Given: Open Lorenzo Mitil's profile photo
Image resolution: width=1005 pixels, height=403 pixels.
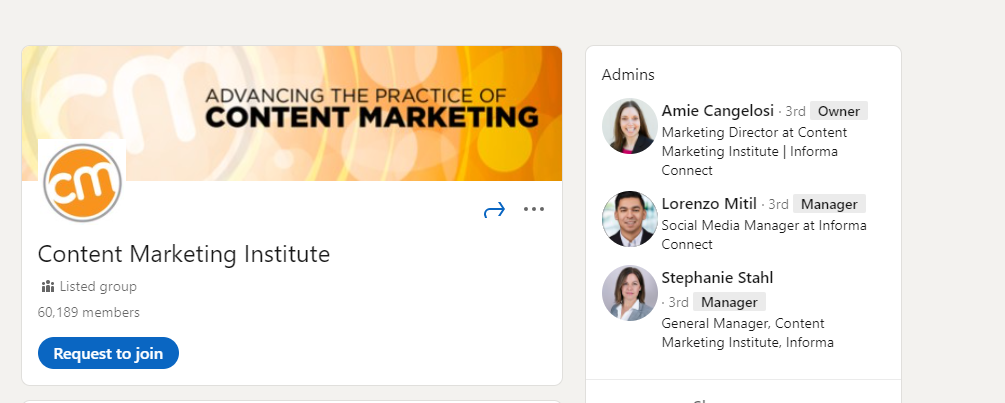Looking at the screenshot, I should [x=629, y=219].
